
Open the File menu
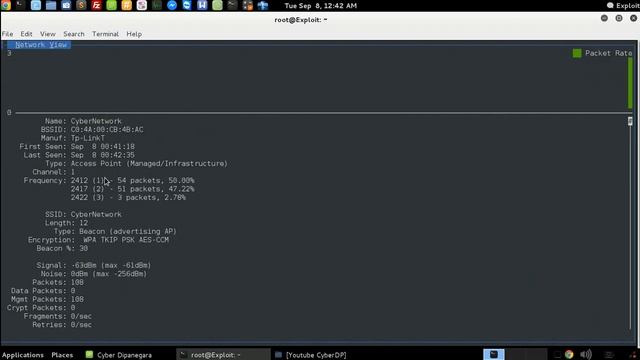tap(7, 34)
